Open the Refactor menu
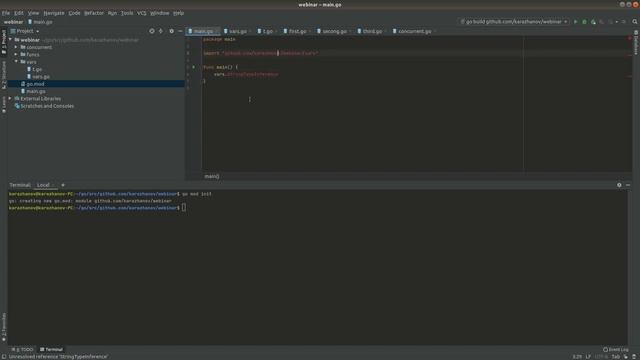640x360 pixels. tap(94, 13)
